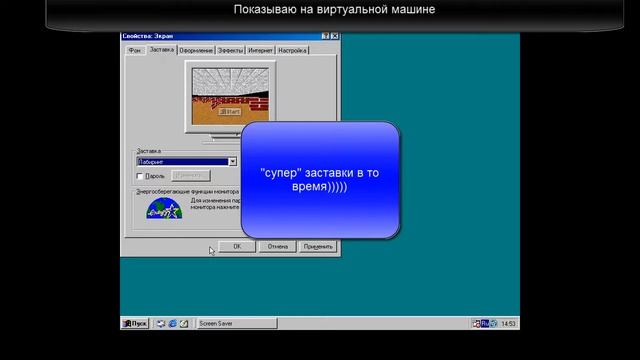
Task: Cancel with the Отмена button
Action: coord(278,247)
